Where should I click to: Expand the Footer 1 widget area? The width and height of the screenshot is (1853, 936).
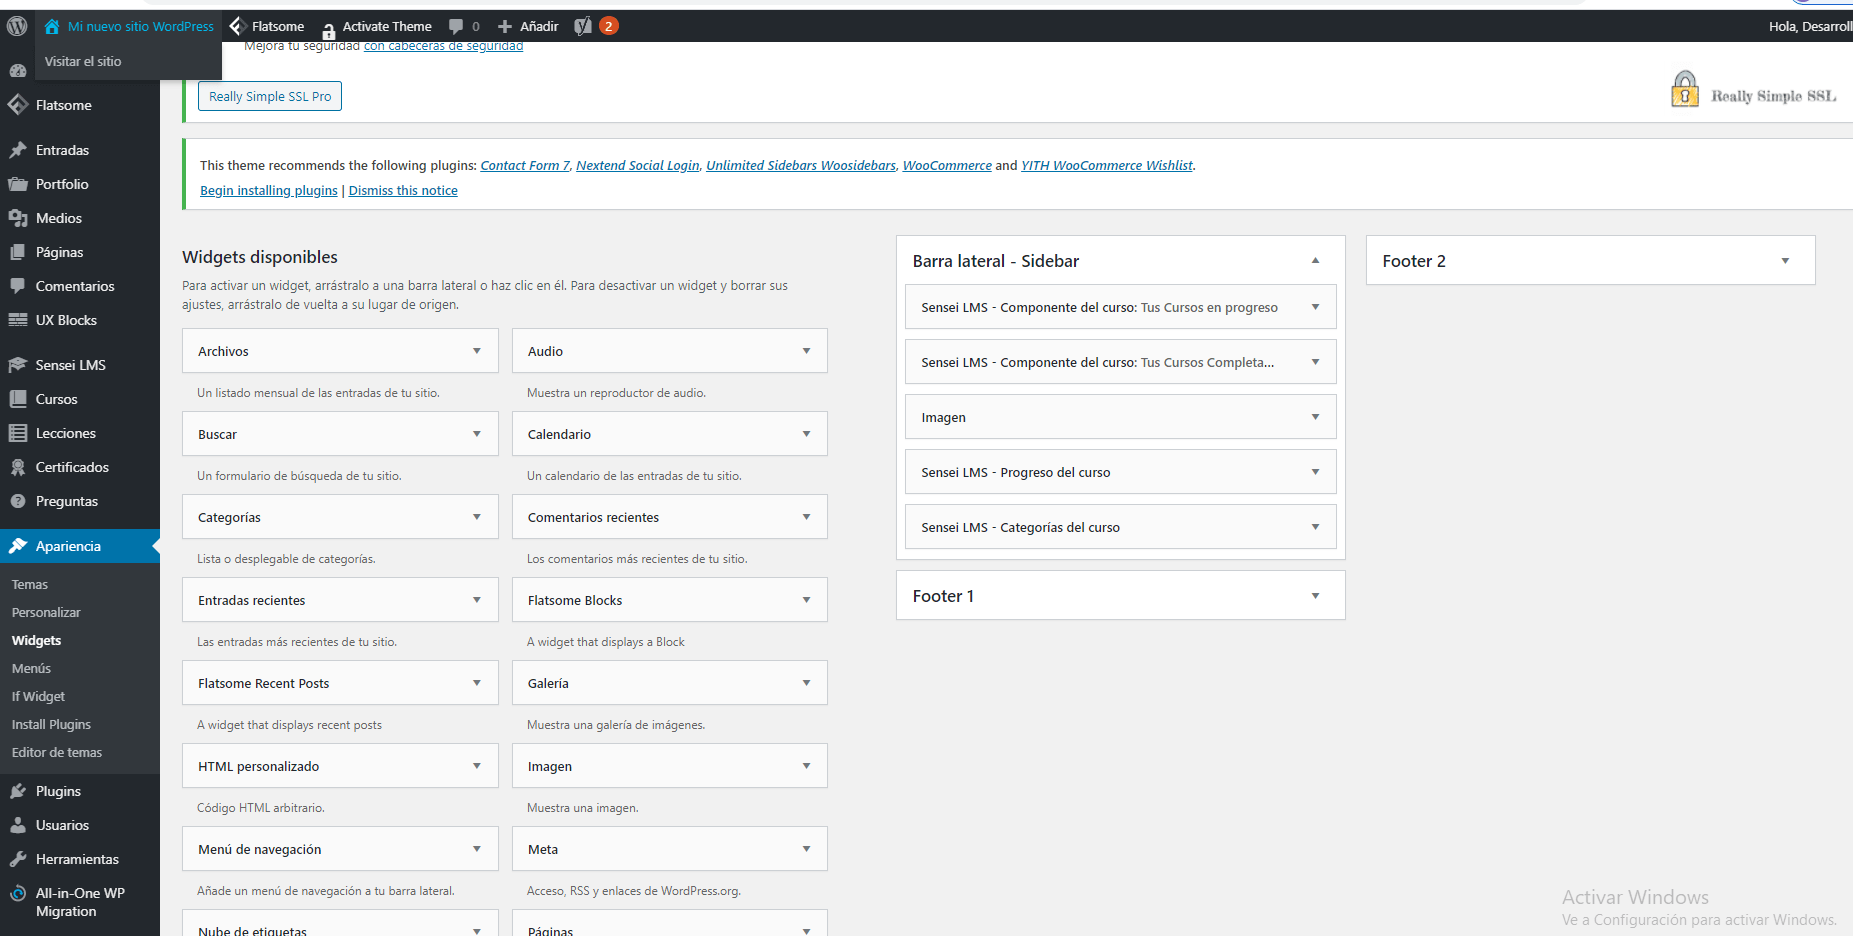[x=1315, y=596]
